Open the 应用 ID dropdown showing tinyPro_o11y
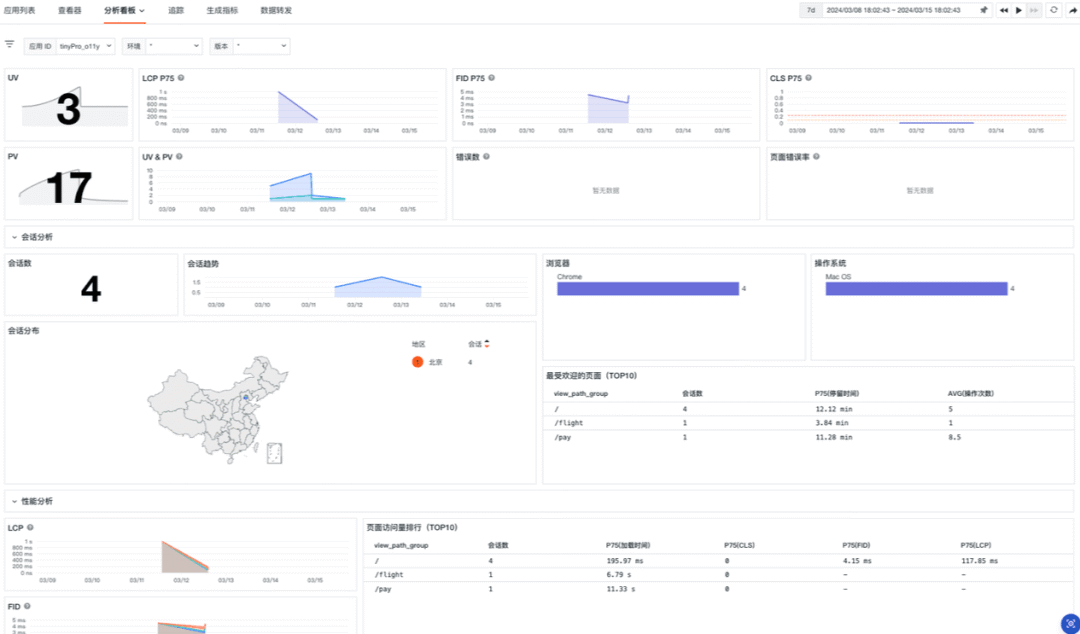 coord(85,46)
